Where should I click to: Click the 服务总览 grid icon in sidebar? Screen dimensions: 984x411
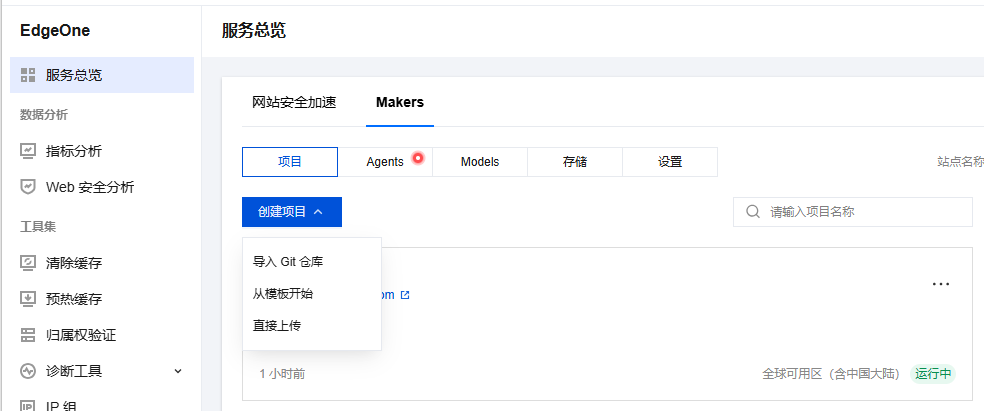coord(28,75)
